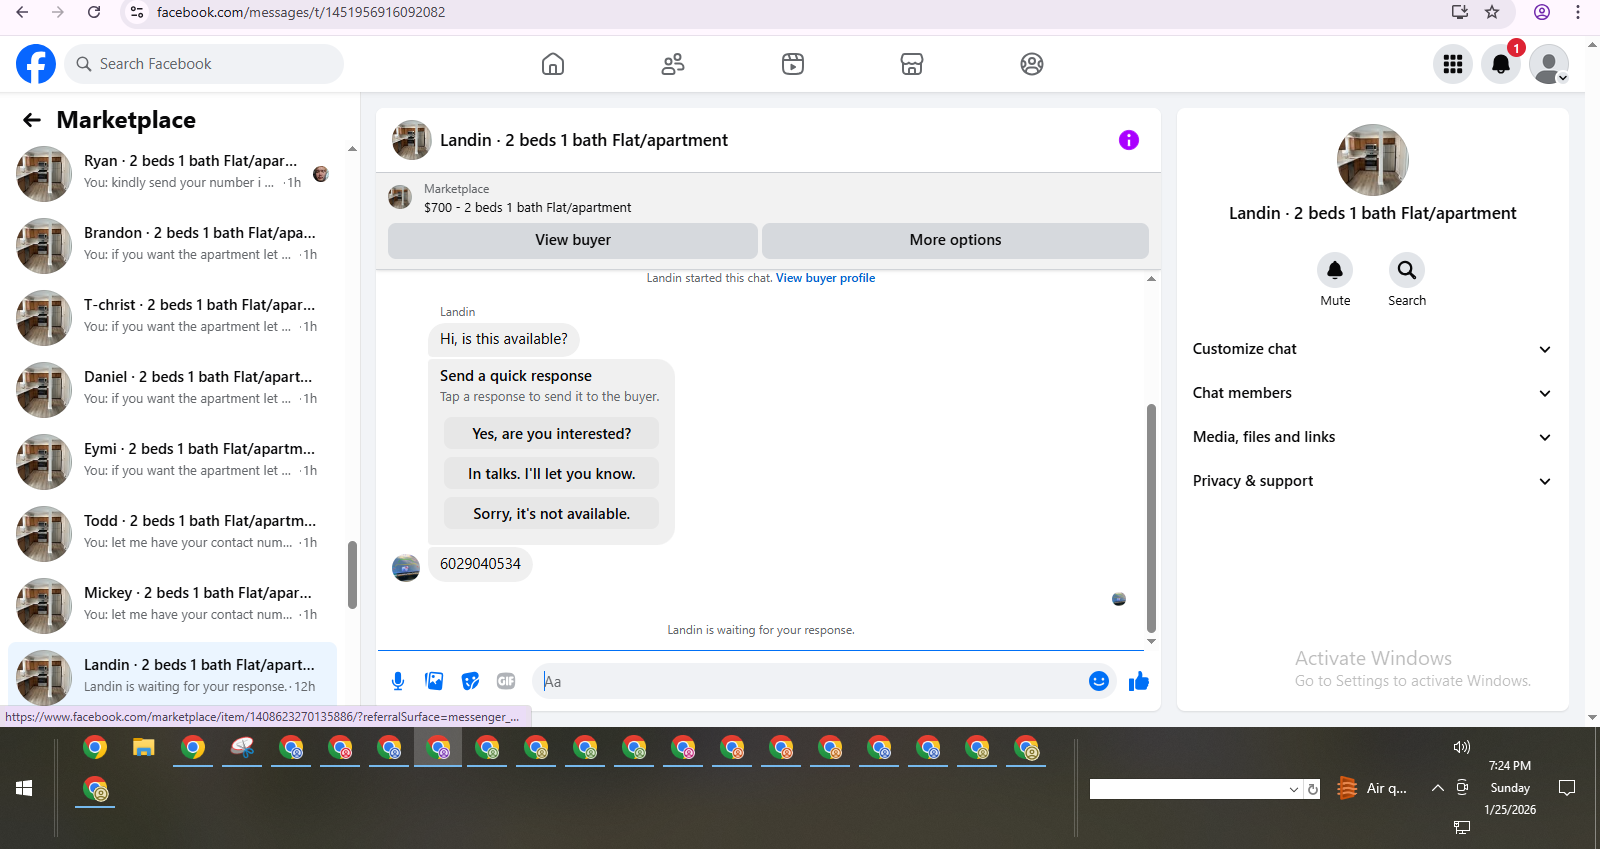Bookmark this page with the star icon
This screenshot has width=1600, height=849.
[1492, 12]
